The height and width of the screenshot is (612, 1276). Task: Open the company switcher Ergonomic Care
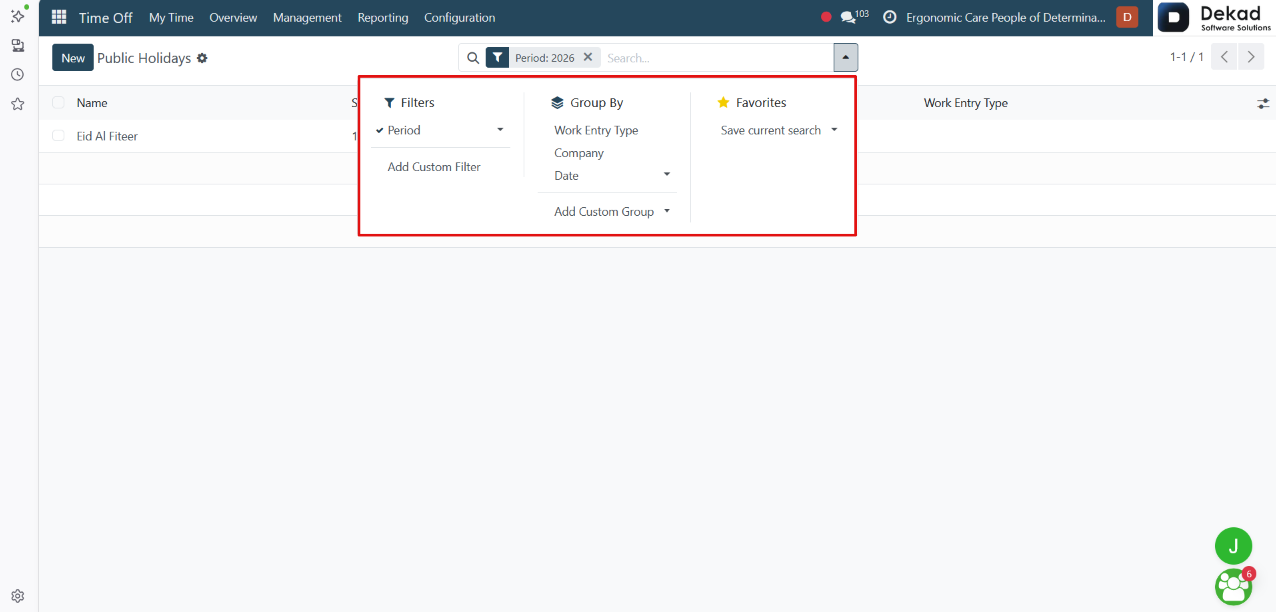coord(1006,17)
